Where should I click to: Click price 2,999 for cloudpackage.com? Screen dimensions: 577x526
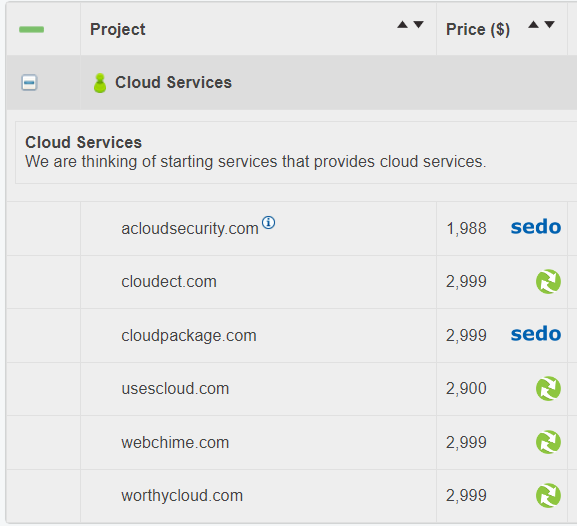[x=466, y=335]
